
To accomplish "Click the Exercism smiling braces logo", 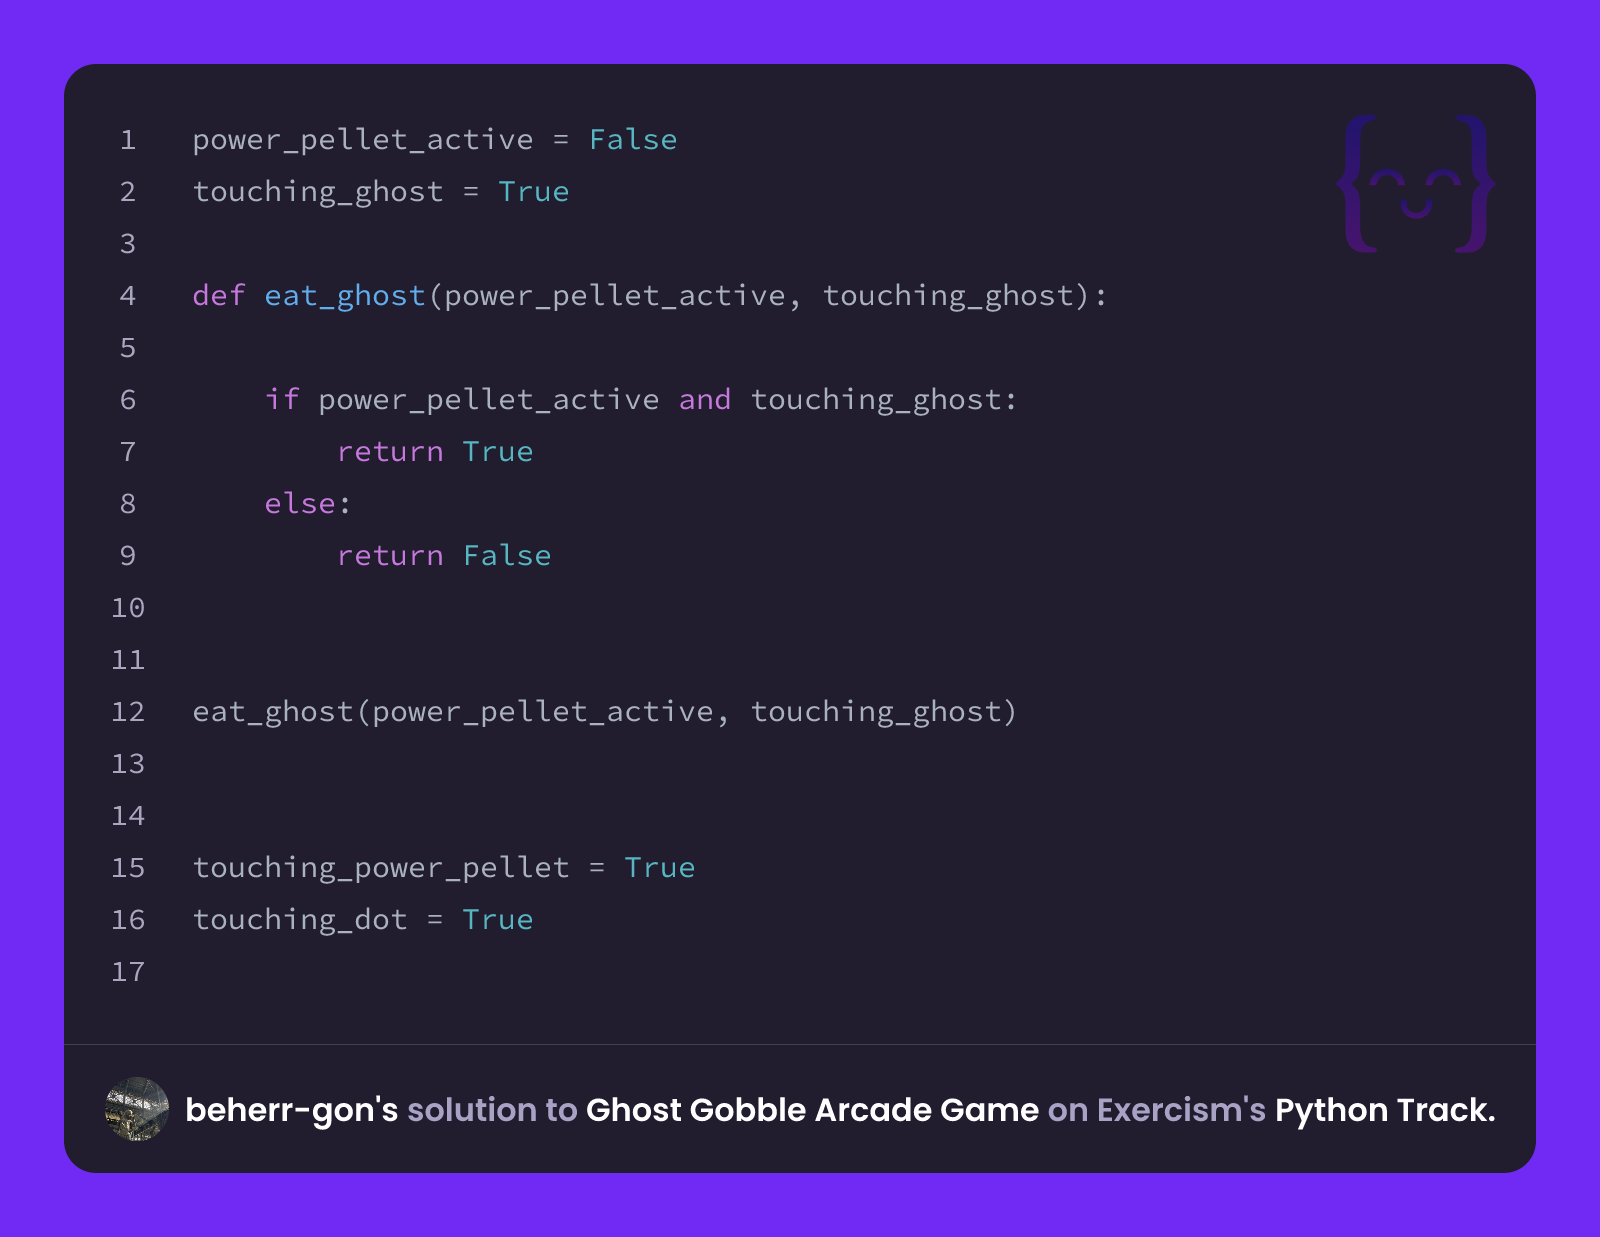I will point(1416,184).
